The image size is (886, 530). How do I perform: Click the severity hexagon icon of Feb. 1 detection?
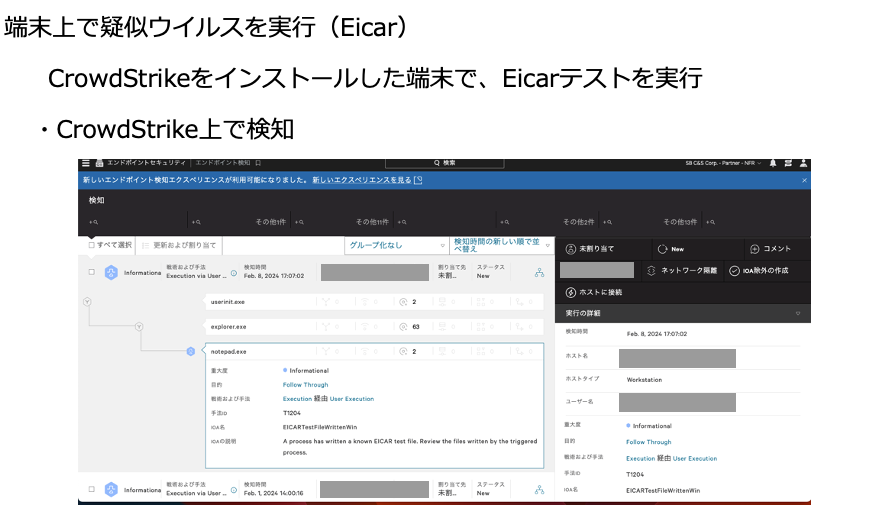click(111, 490)
